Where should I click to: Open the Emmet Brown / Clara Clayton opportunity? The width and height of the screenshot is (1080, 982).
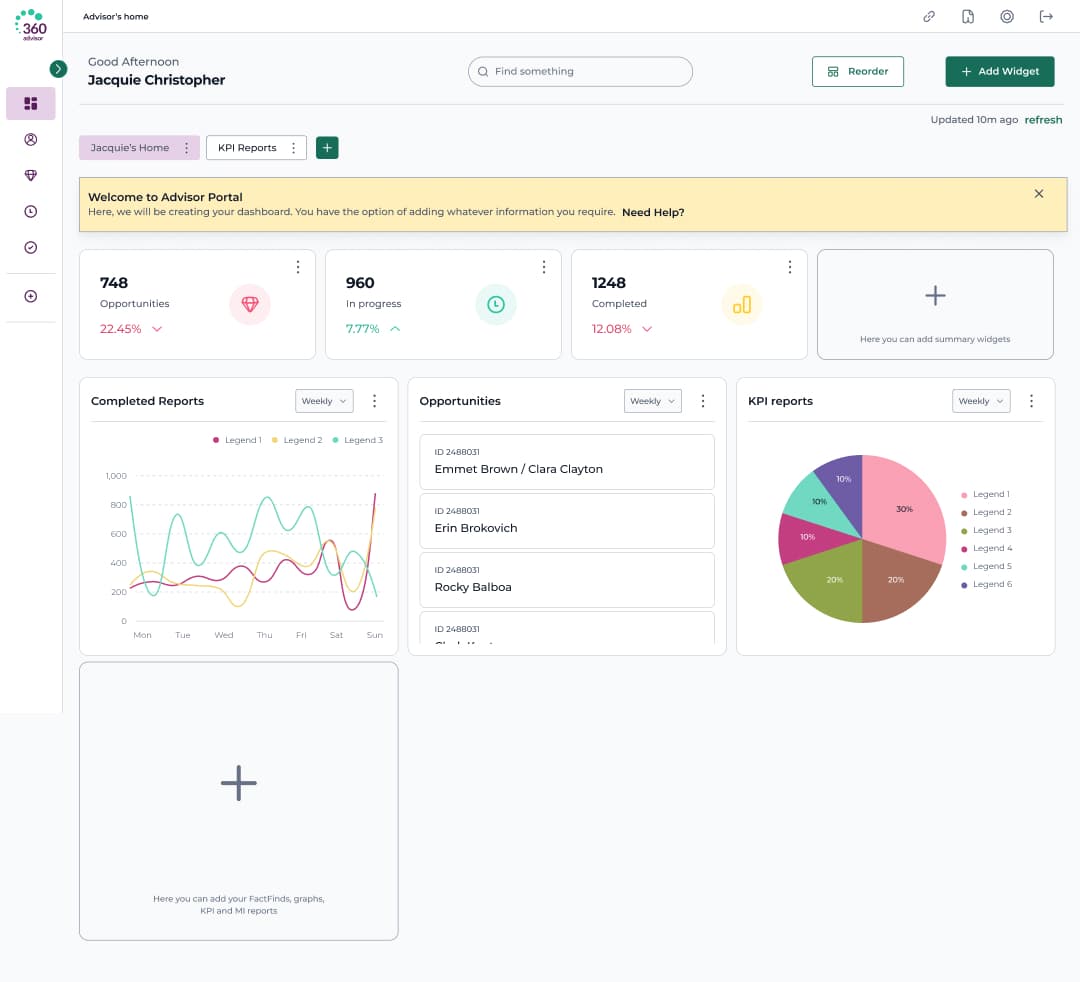click(x=567, y=462)
